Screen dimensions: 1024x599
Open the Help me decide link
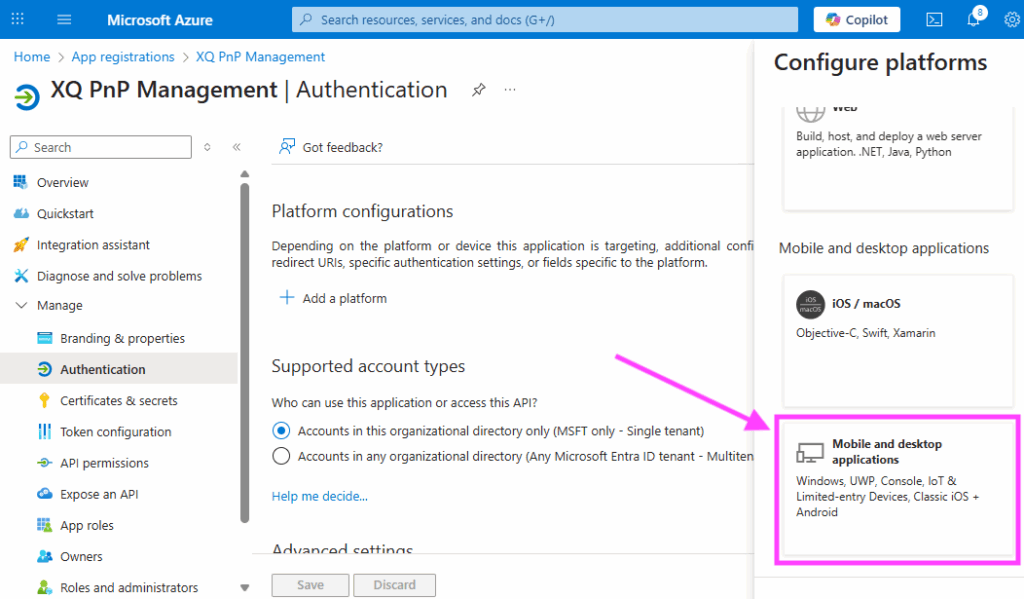click(x=319, y=496)
